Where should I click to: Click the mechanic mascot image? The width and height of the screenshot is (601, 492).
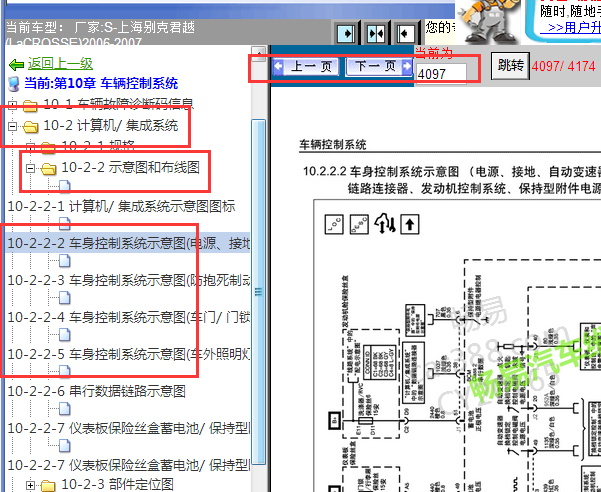pyautogui.click(x=489, y=21)
